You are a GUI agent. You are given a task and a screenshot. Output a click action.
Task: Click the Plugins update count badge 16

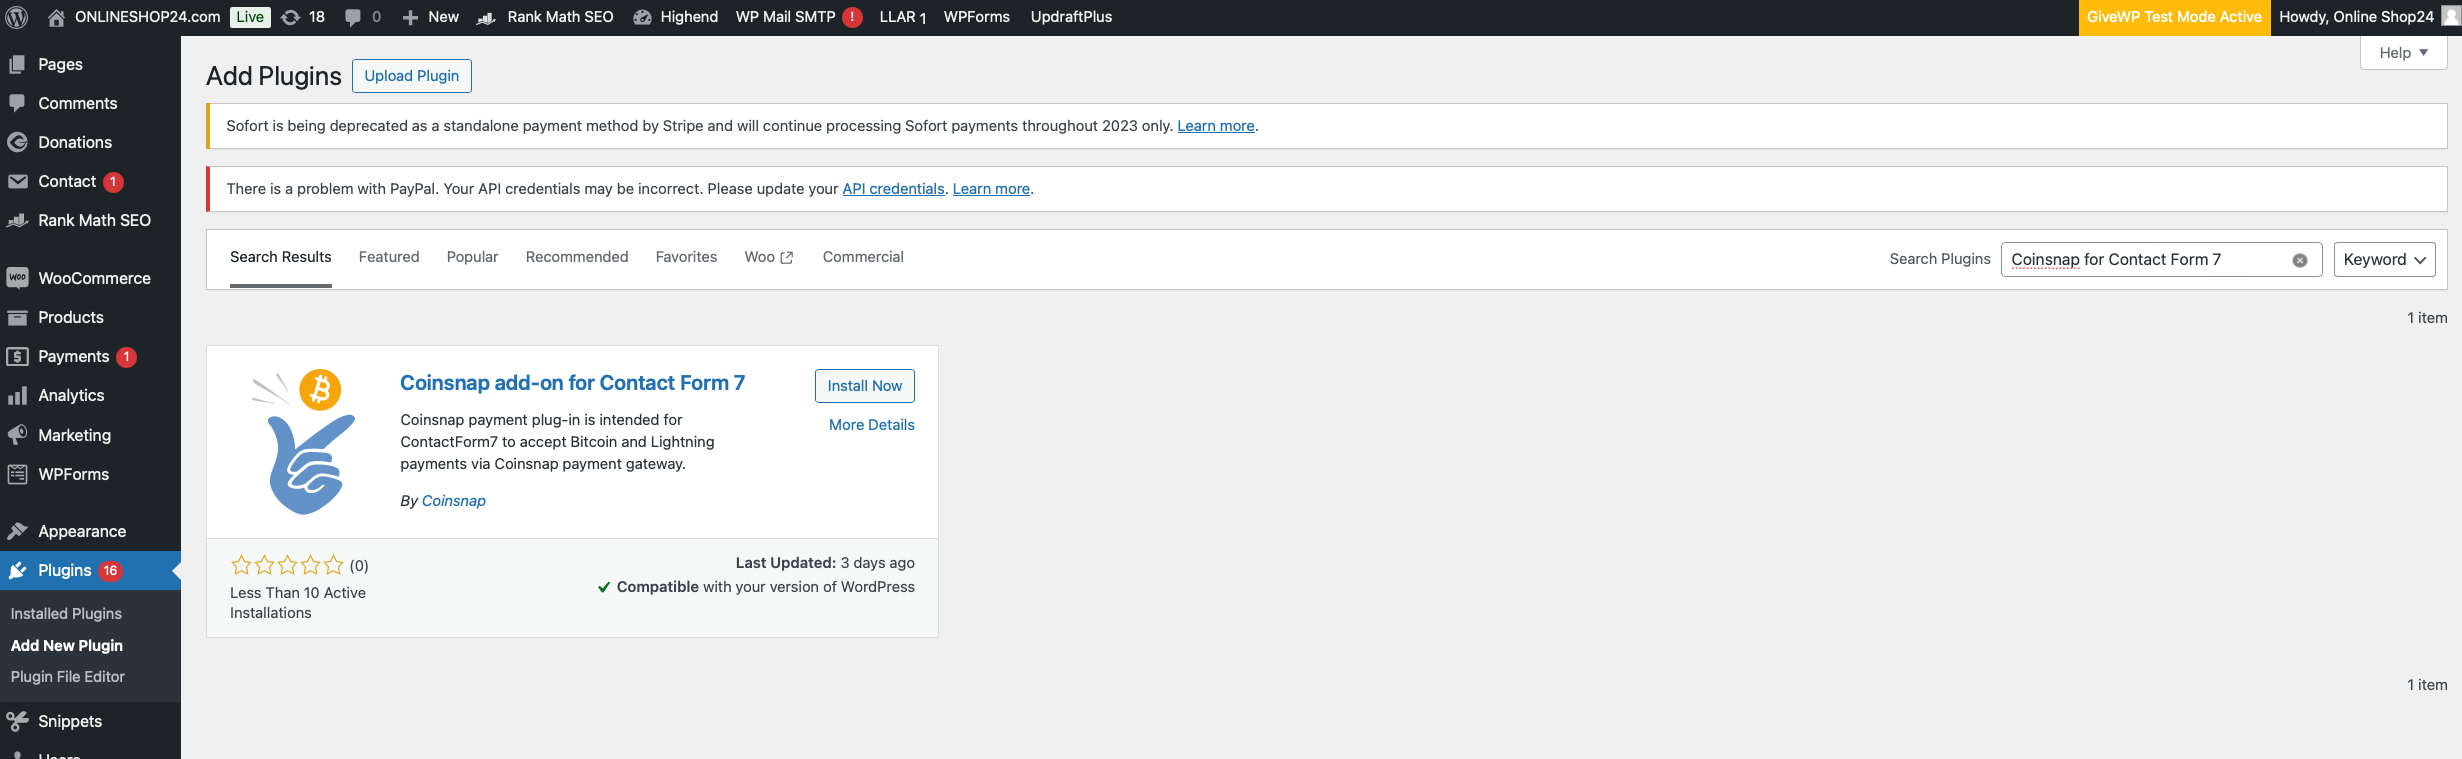pos(110,571)
